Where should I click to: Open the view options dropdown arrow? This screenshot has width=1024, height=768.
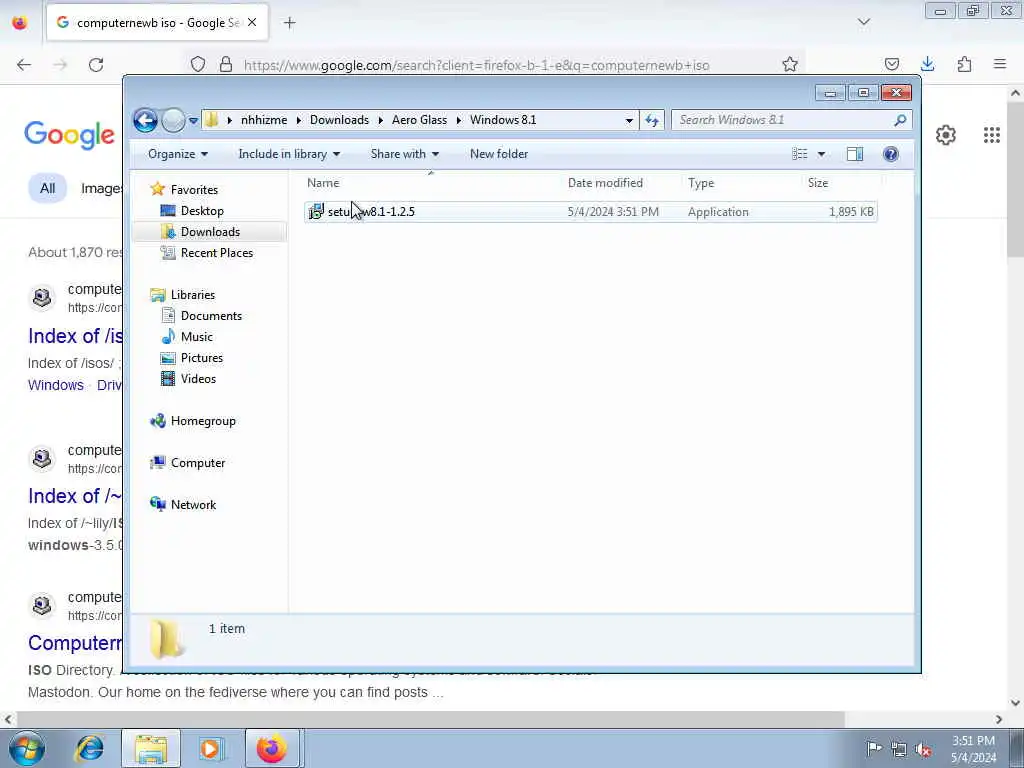coord(822,154)
